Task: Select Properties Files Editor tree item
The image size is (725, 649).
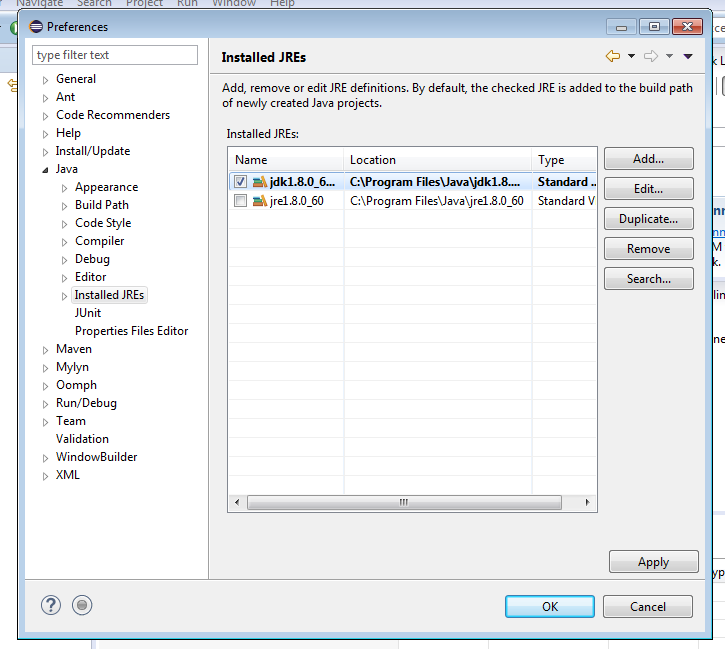Action: [x=131, y=331]
